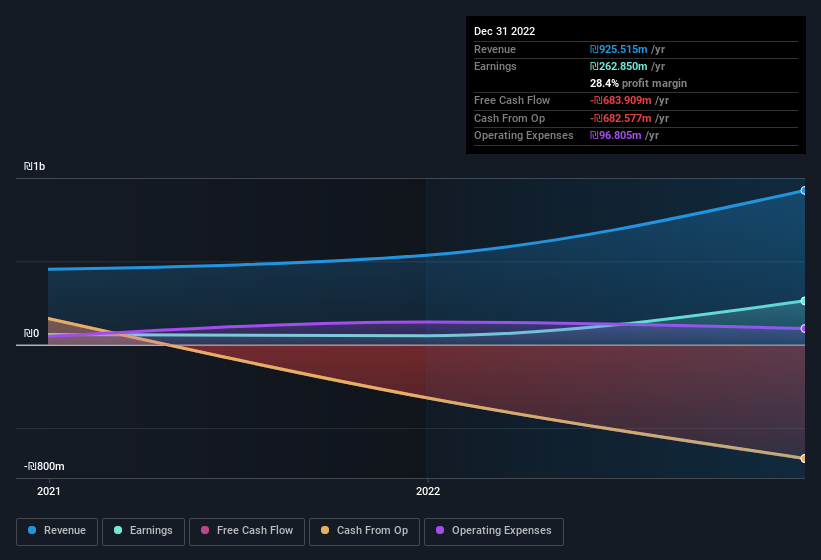Click the 2021 x-axis label
This screenshot has height=560, width=821.
(49, 491)
